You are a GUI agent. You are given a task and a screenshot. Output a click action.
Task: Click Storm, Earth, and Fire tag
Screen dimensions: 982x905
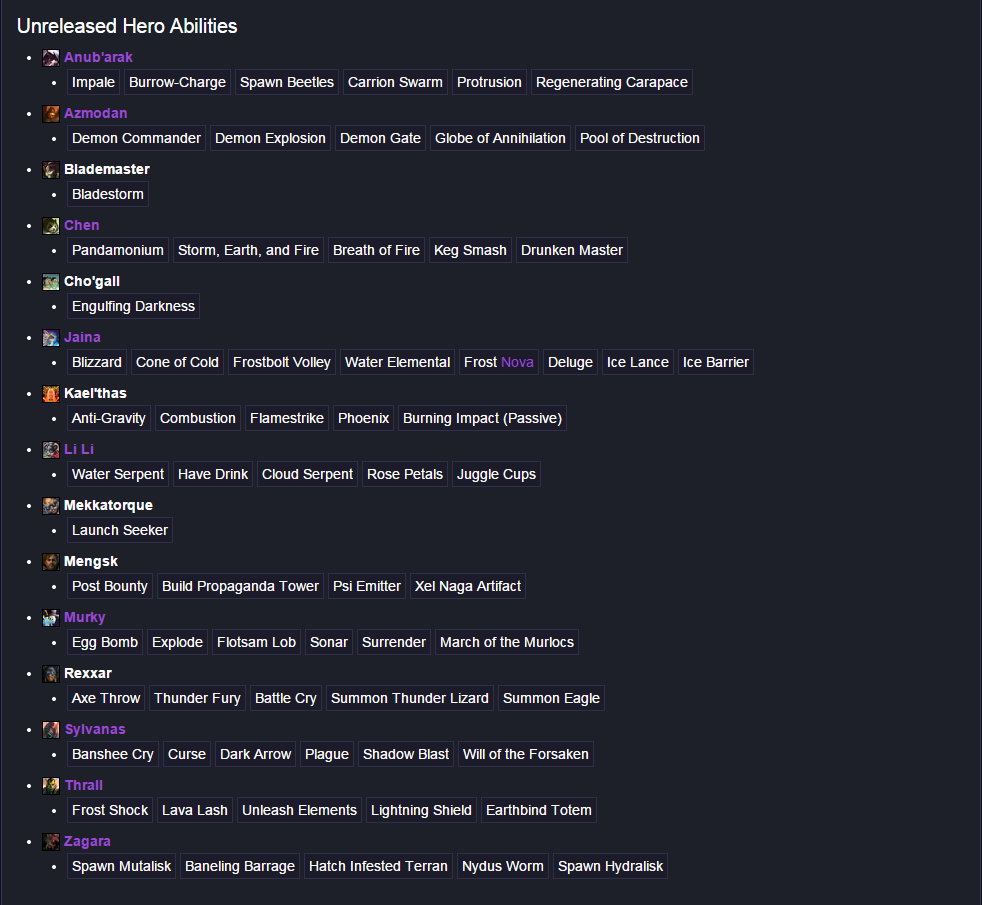pyautogui.click(x=248, y=250)
